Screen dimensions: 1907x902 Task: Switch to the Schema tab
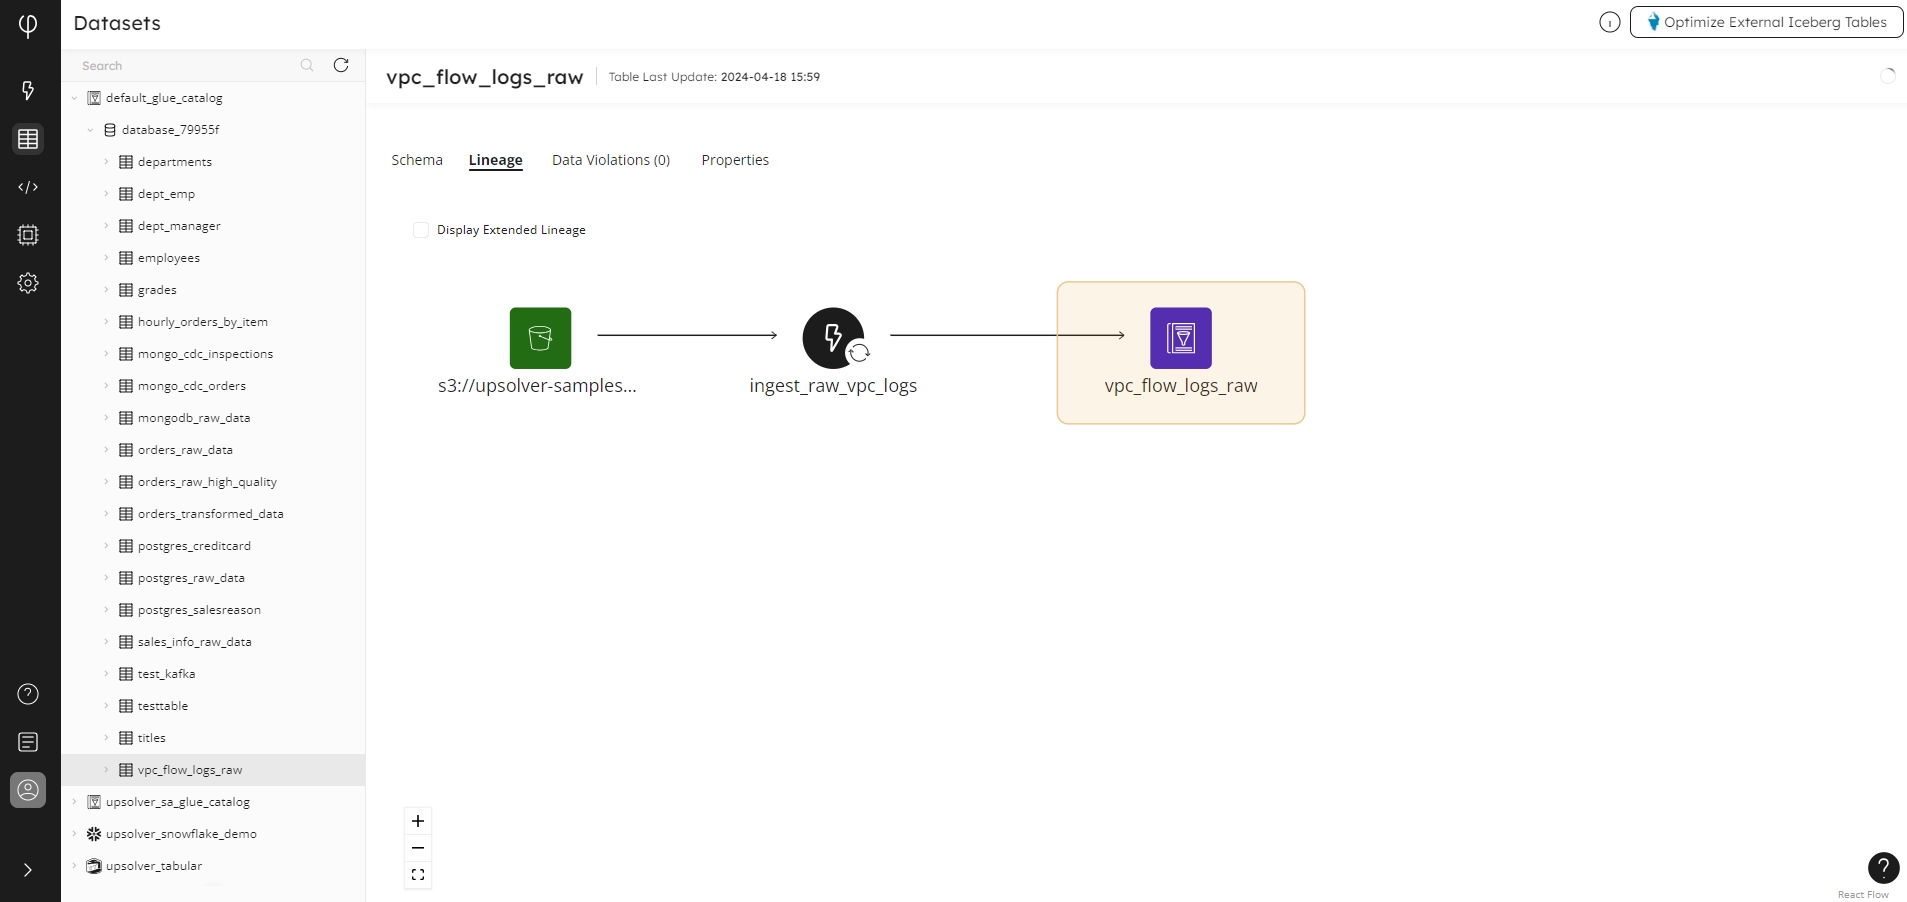pos(417,160)
